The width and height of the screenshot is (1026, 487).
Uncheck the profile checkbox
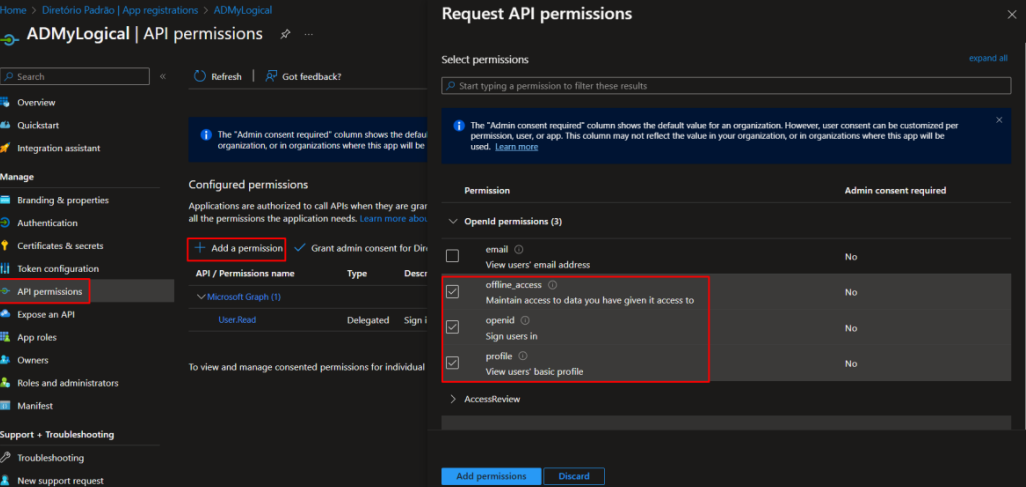(x=452, y=362)
